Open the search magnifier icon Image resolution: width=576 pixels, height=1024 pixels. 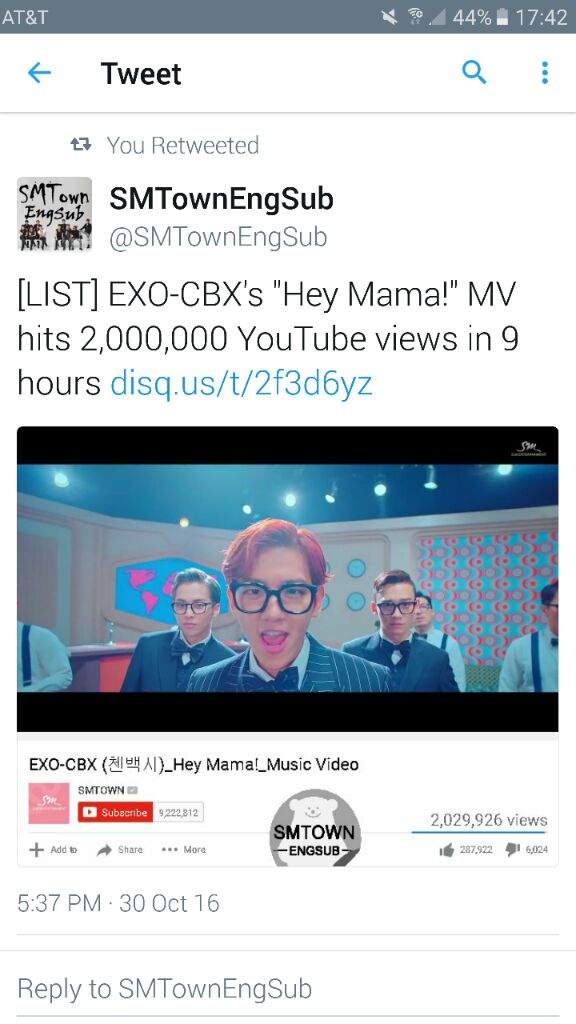click(474, 72)
